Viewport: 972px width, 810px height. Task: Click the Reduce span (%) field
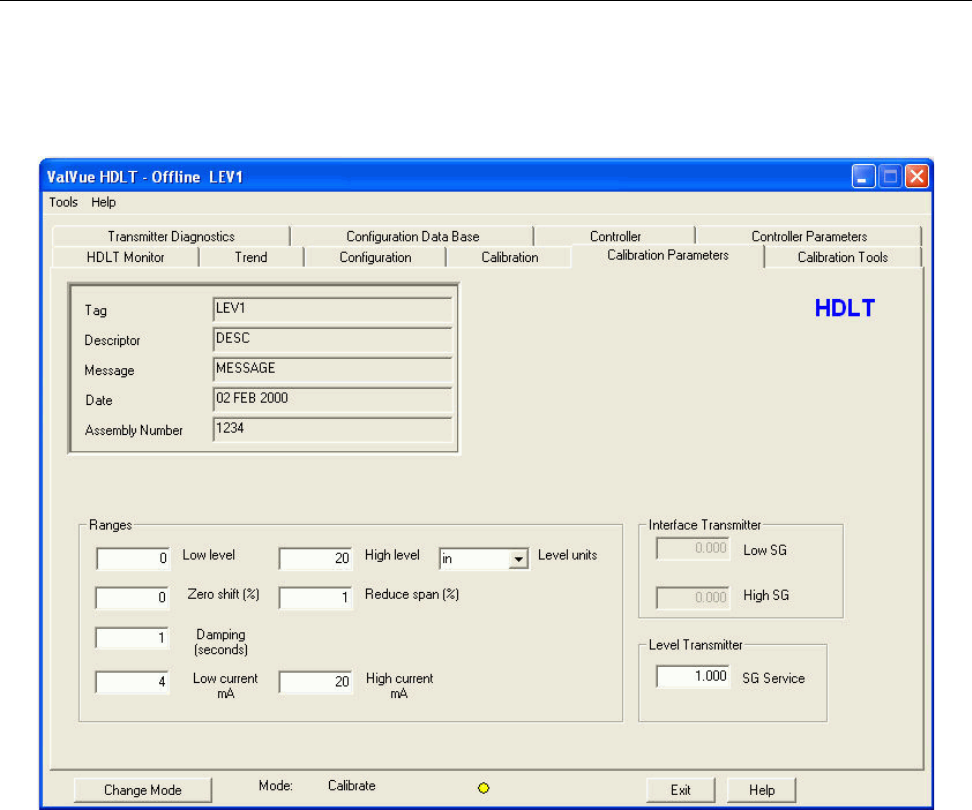(x=316, y=597)
